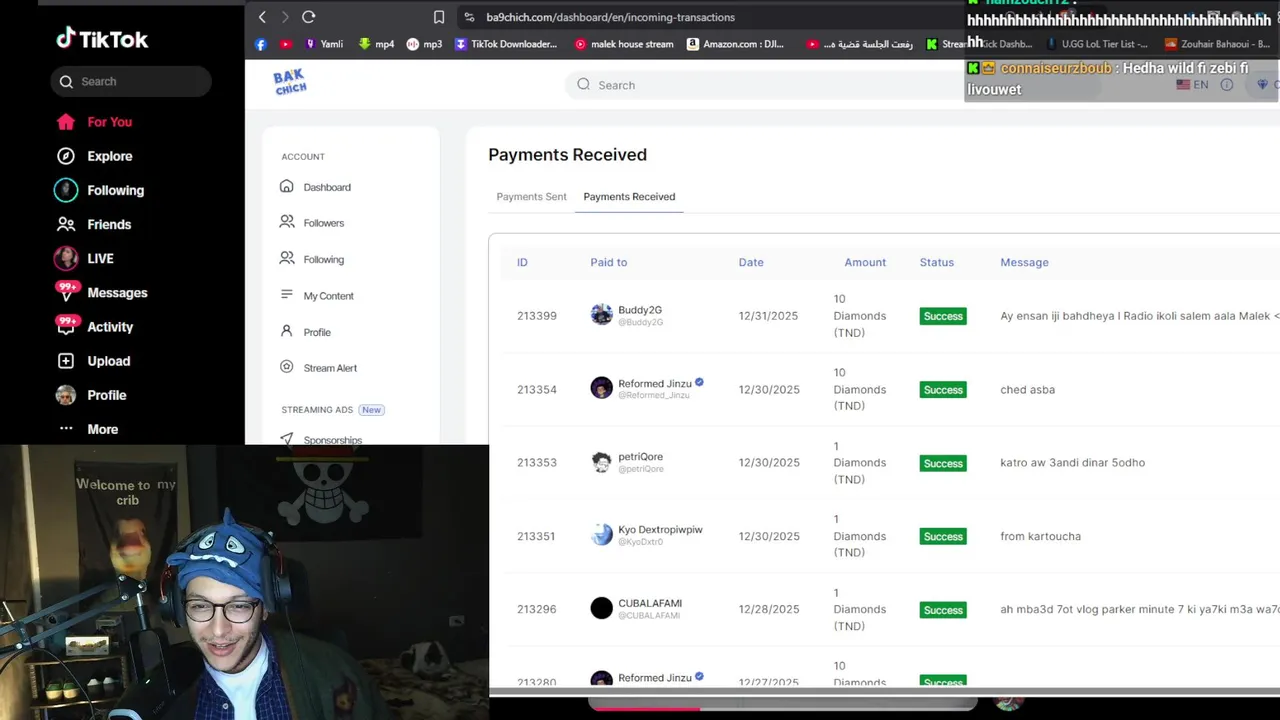Open TikTok Profile avatar link
1280x720 pixels.
tap(92, 395)
